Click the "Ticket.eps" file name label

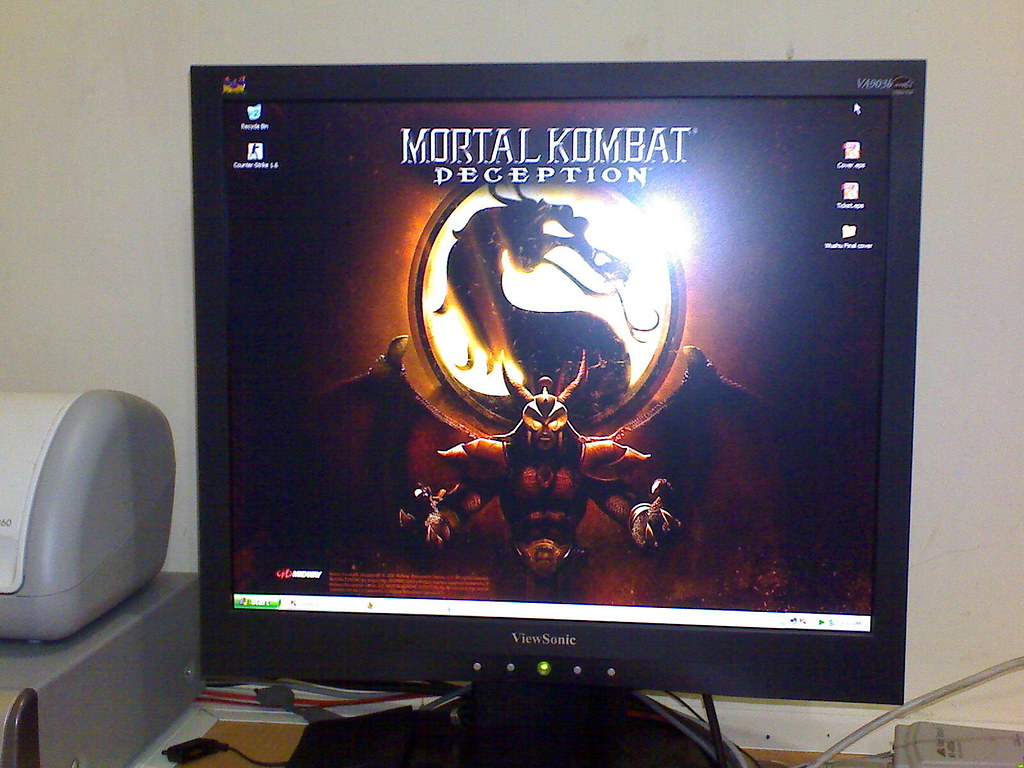(850, 205)
